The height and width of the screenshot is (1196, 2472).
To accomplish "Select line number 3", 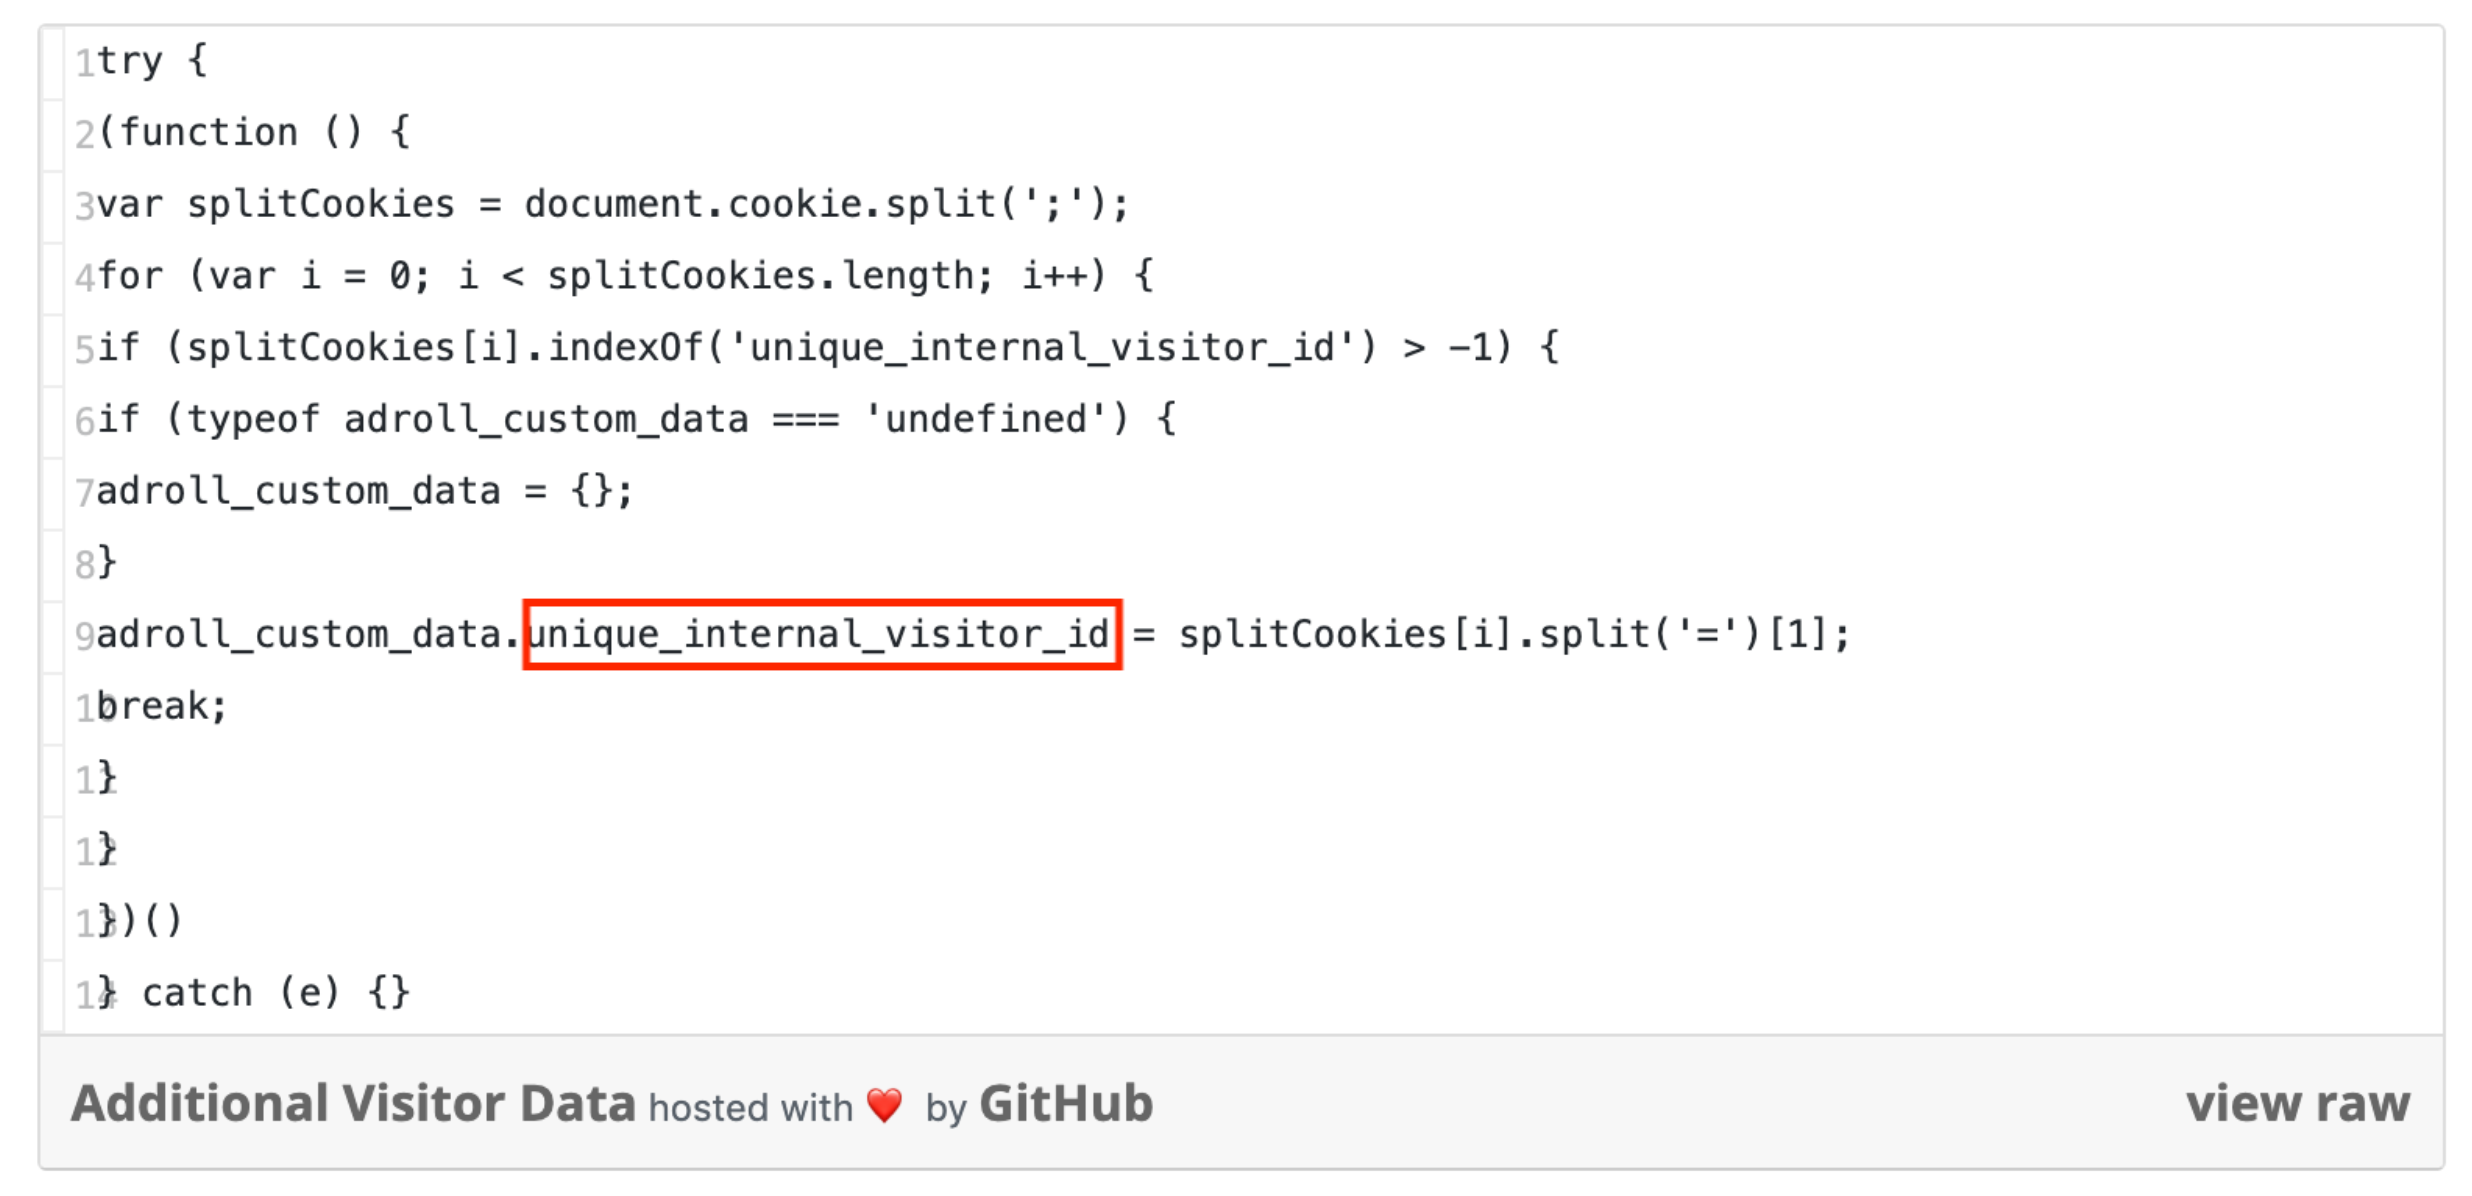I will pos(84,206).
